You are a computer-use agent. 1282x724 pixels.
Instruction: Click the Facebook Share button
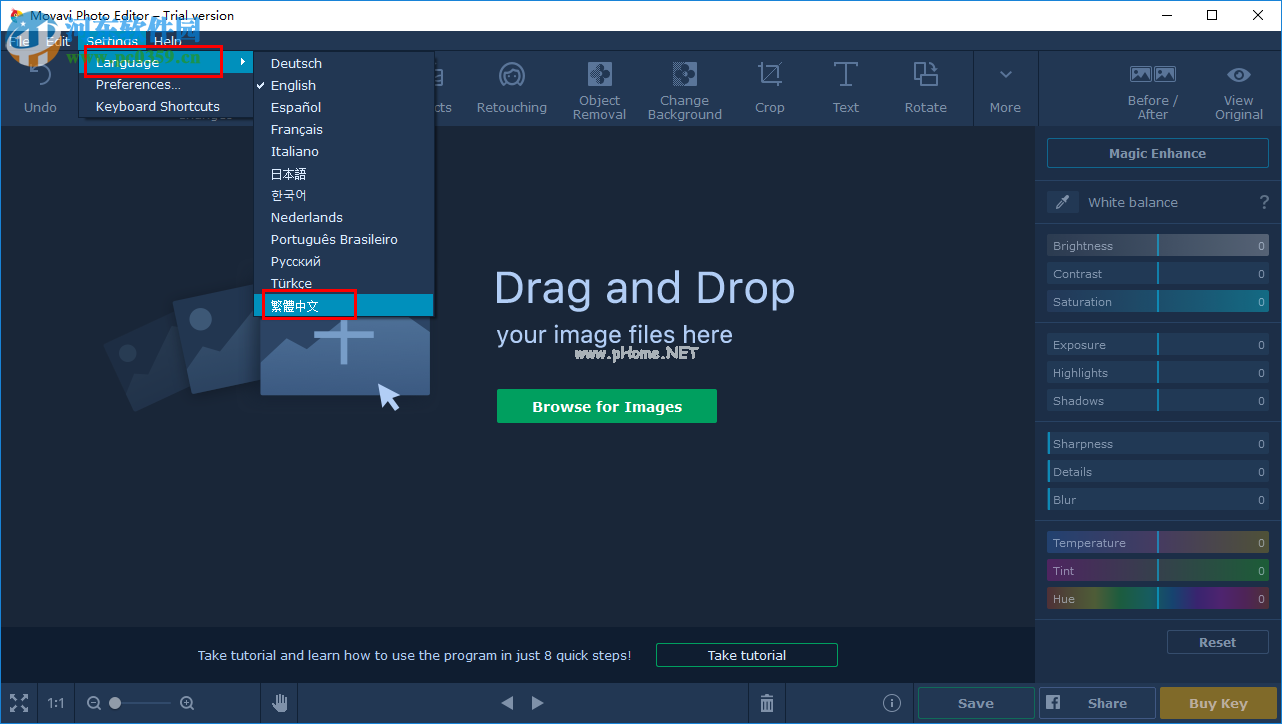tap(1097, 703)
